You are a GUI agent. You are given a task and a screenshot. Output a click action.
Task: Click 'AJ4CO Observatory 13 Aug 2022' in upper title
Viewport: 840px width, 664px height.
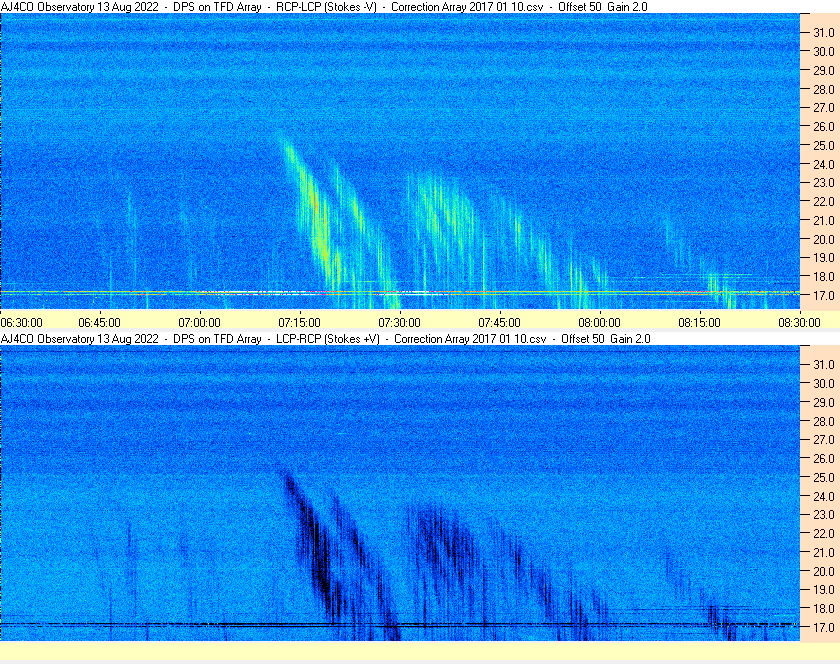[x=80, y=7]
